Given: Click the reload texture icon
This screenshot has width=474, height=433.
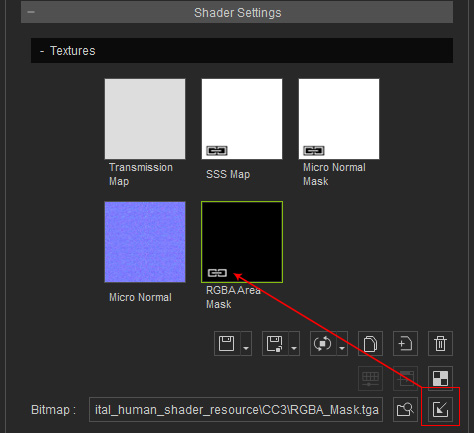Looking at the screenshot, I should [x=323, y=344].
